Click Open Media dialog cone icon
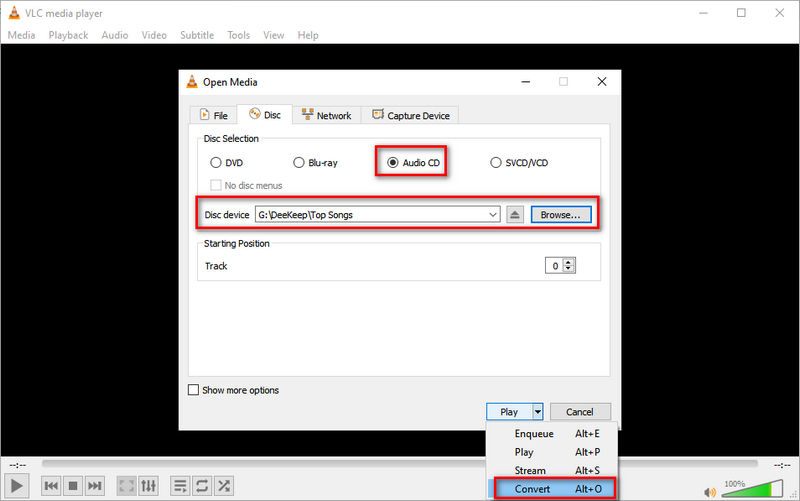 coord(192,82)
